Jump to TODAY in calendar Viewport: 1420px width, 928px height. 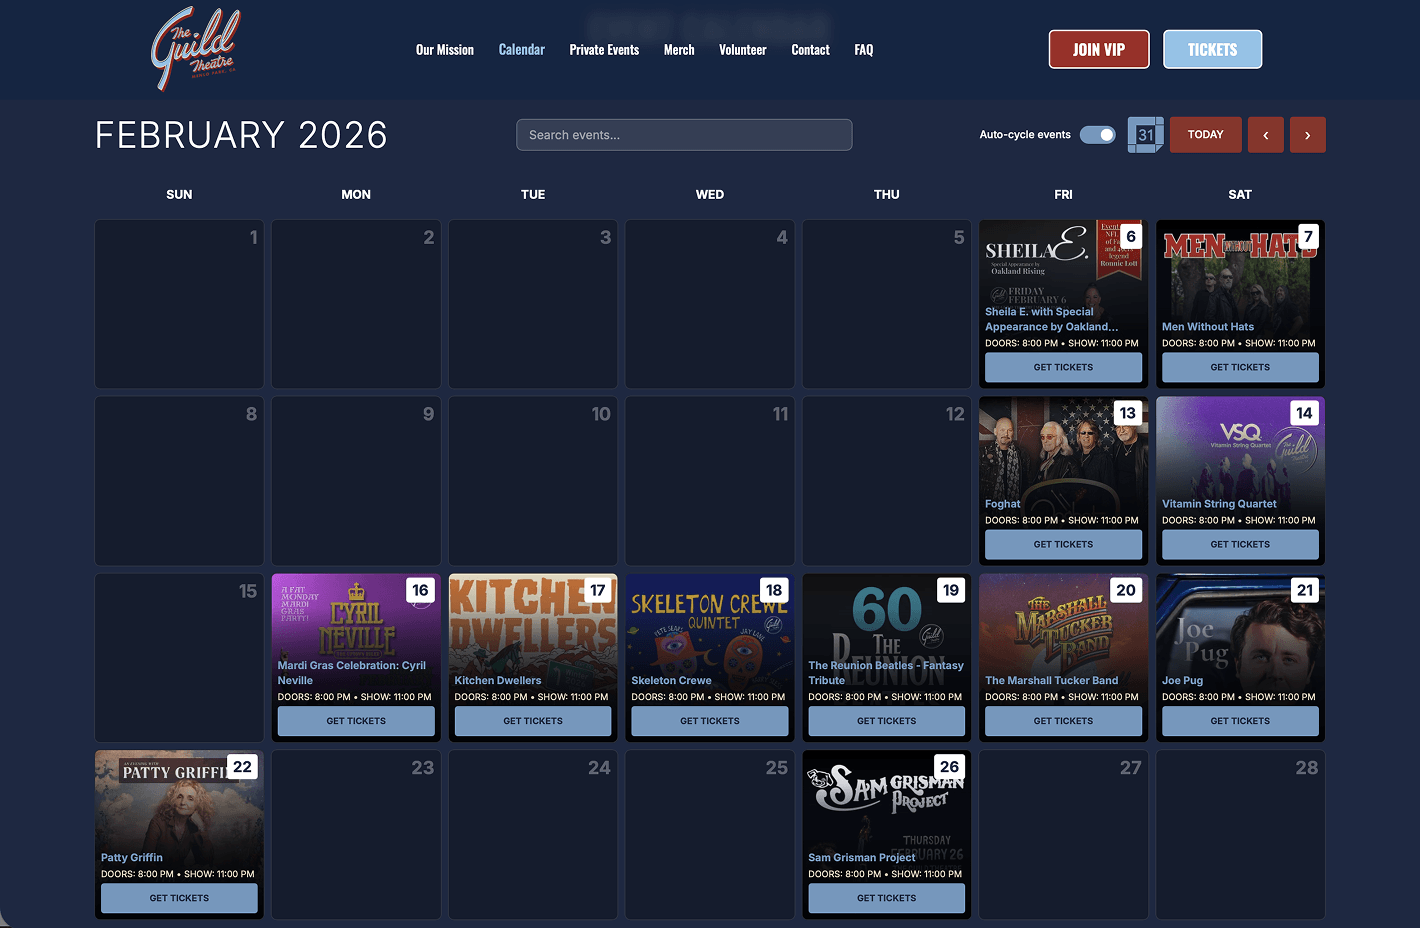coord(1205,135)
